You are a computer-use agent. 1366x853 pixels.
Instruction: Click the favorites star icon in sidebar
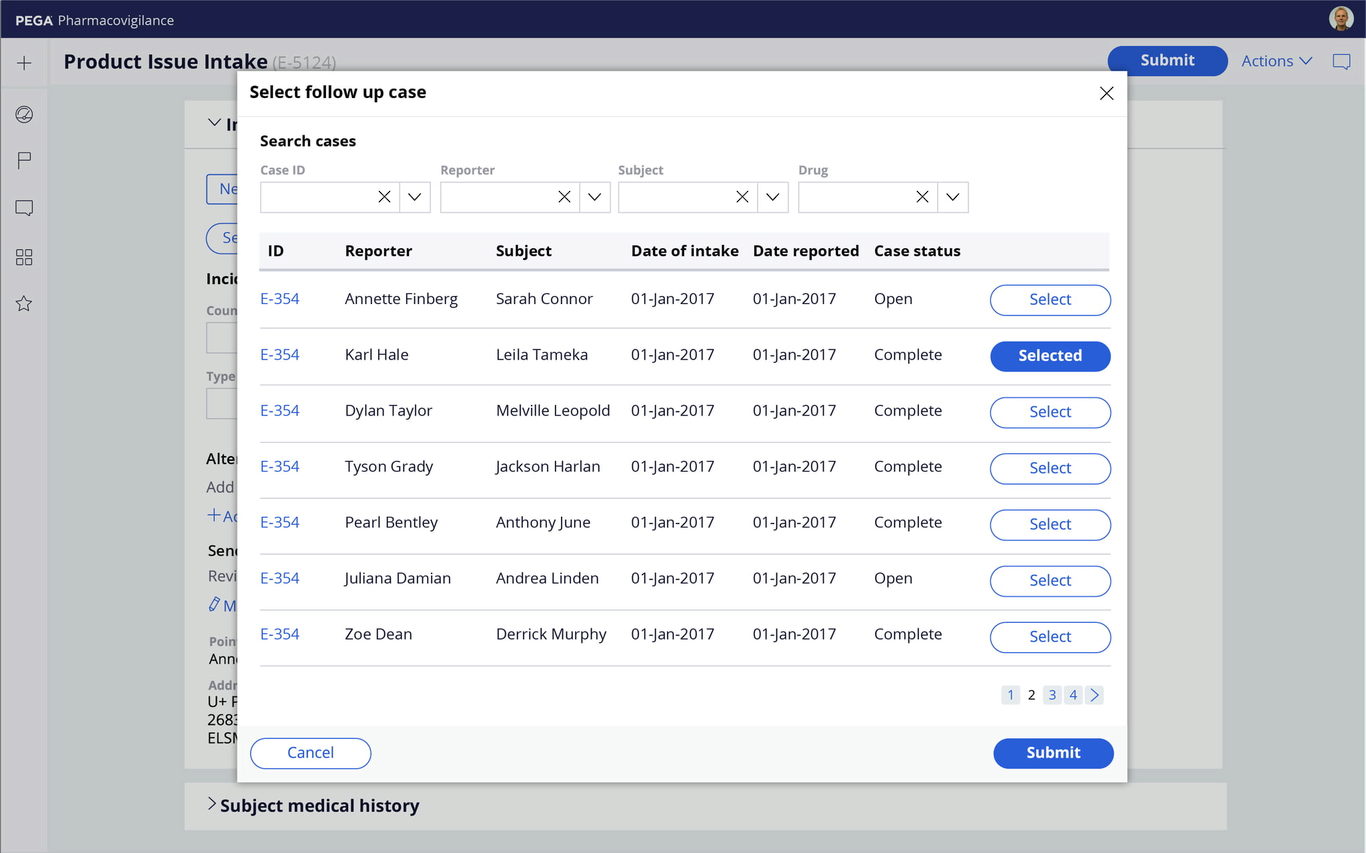[x=23, y=303]
